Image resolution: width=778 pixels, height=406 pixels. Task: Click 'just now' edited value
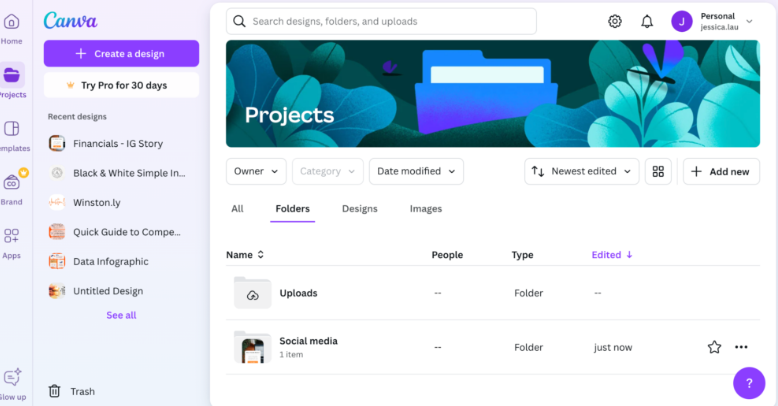613,347
